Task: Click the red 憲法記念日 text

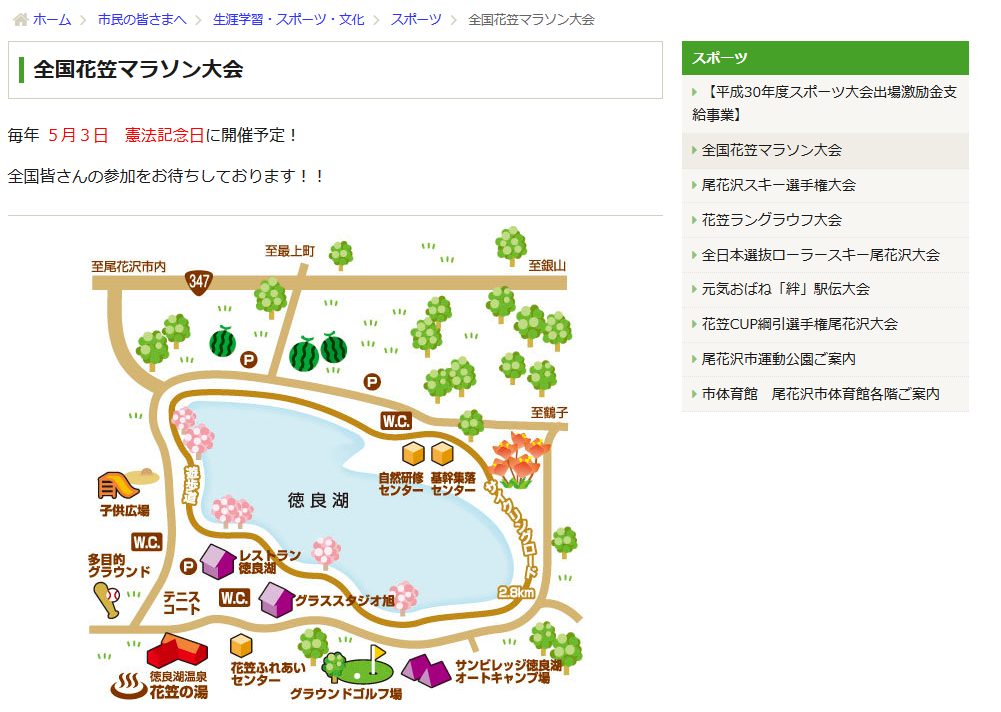Action: [x=165, y=135]
